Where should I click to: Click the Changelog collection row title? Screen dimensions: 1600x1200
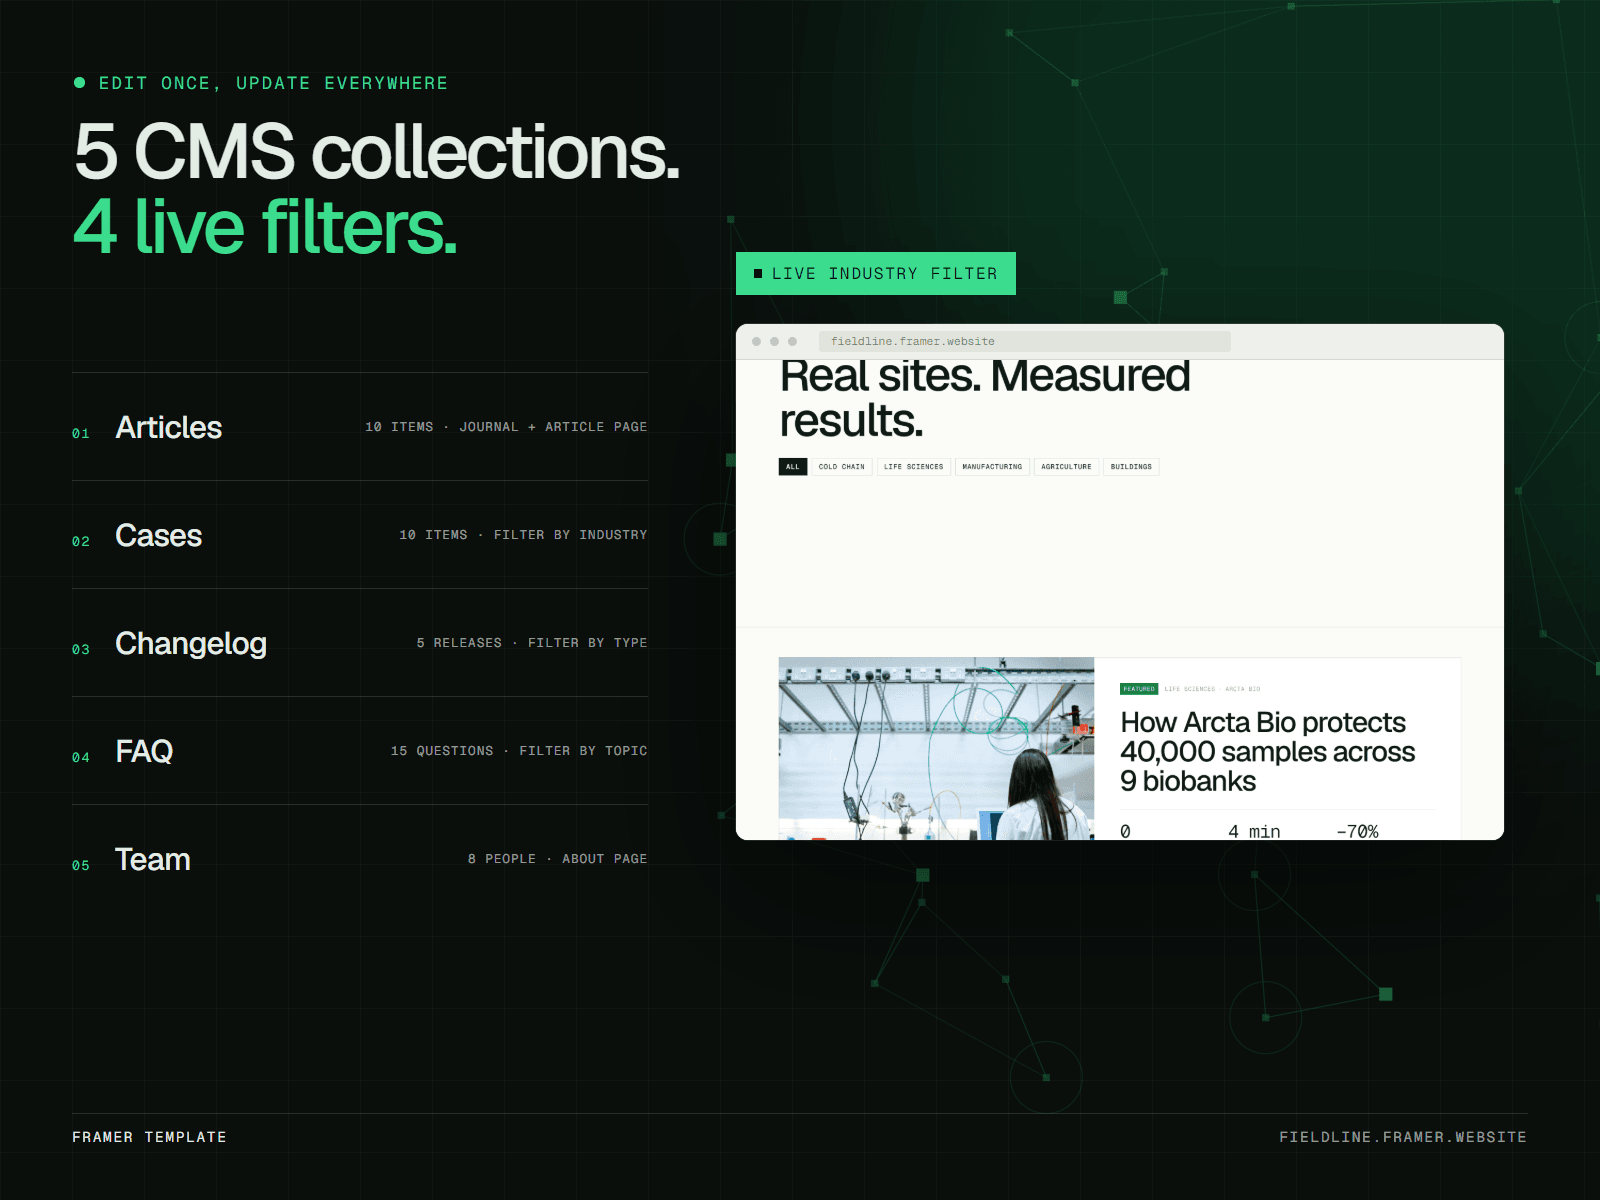[191, 643]
